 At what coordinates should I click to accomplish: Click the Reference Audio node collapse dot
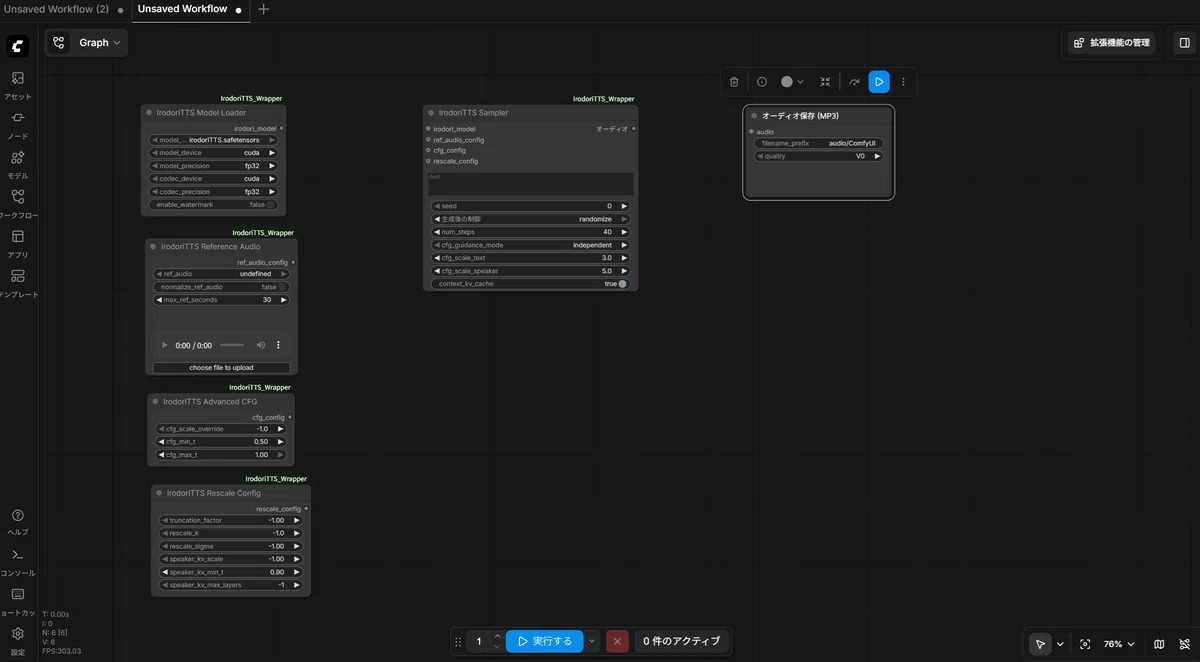pos(153,246)
